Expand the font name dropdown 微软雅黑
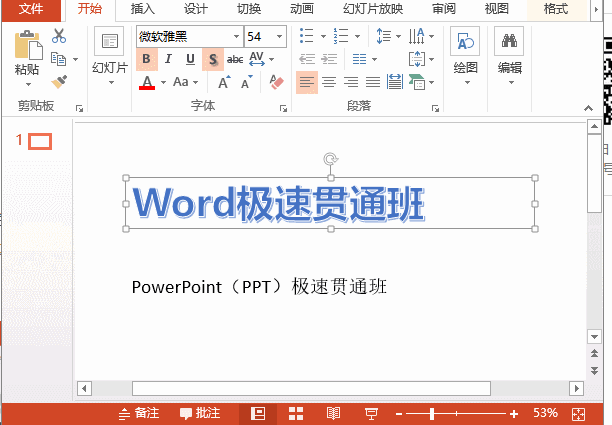This screenshot has width=612, height=425. [236, 37]
